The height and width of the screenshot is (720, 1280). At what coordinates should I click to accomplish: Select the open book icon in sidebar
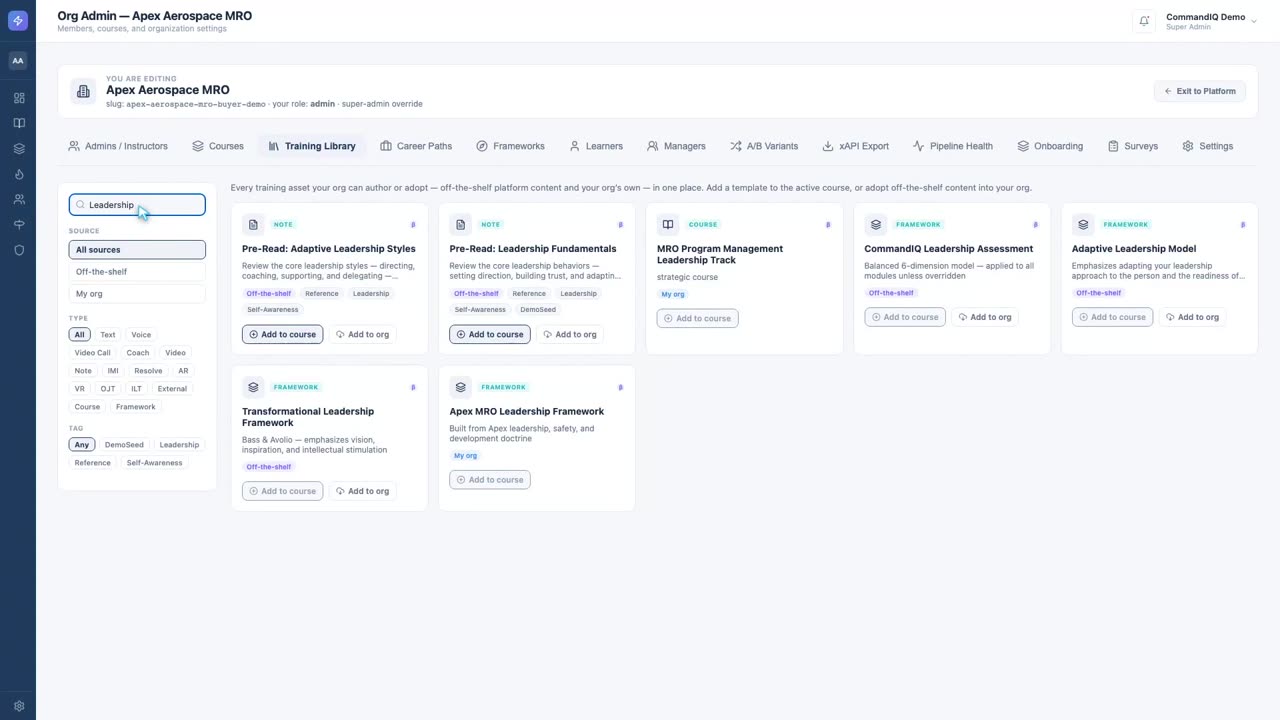coord(18,124)
